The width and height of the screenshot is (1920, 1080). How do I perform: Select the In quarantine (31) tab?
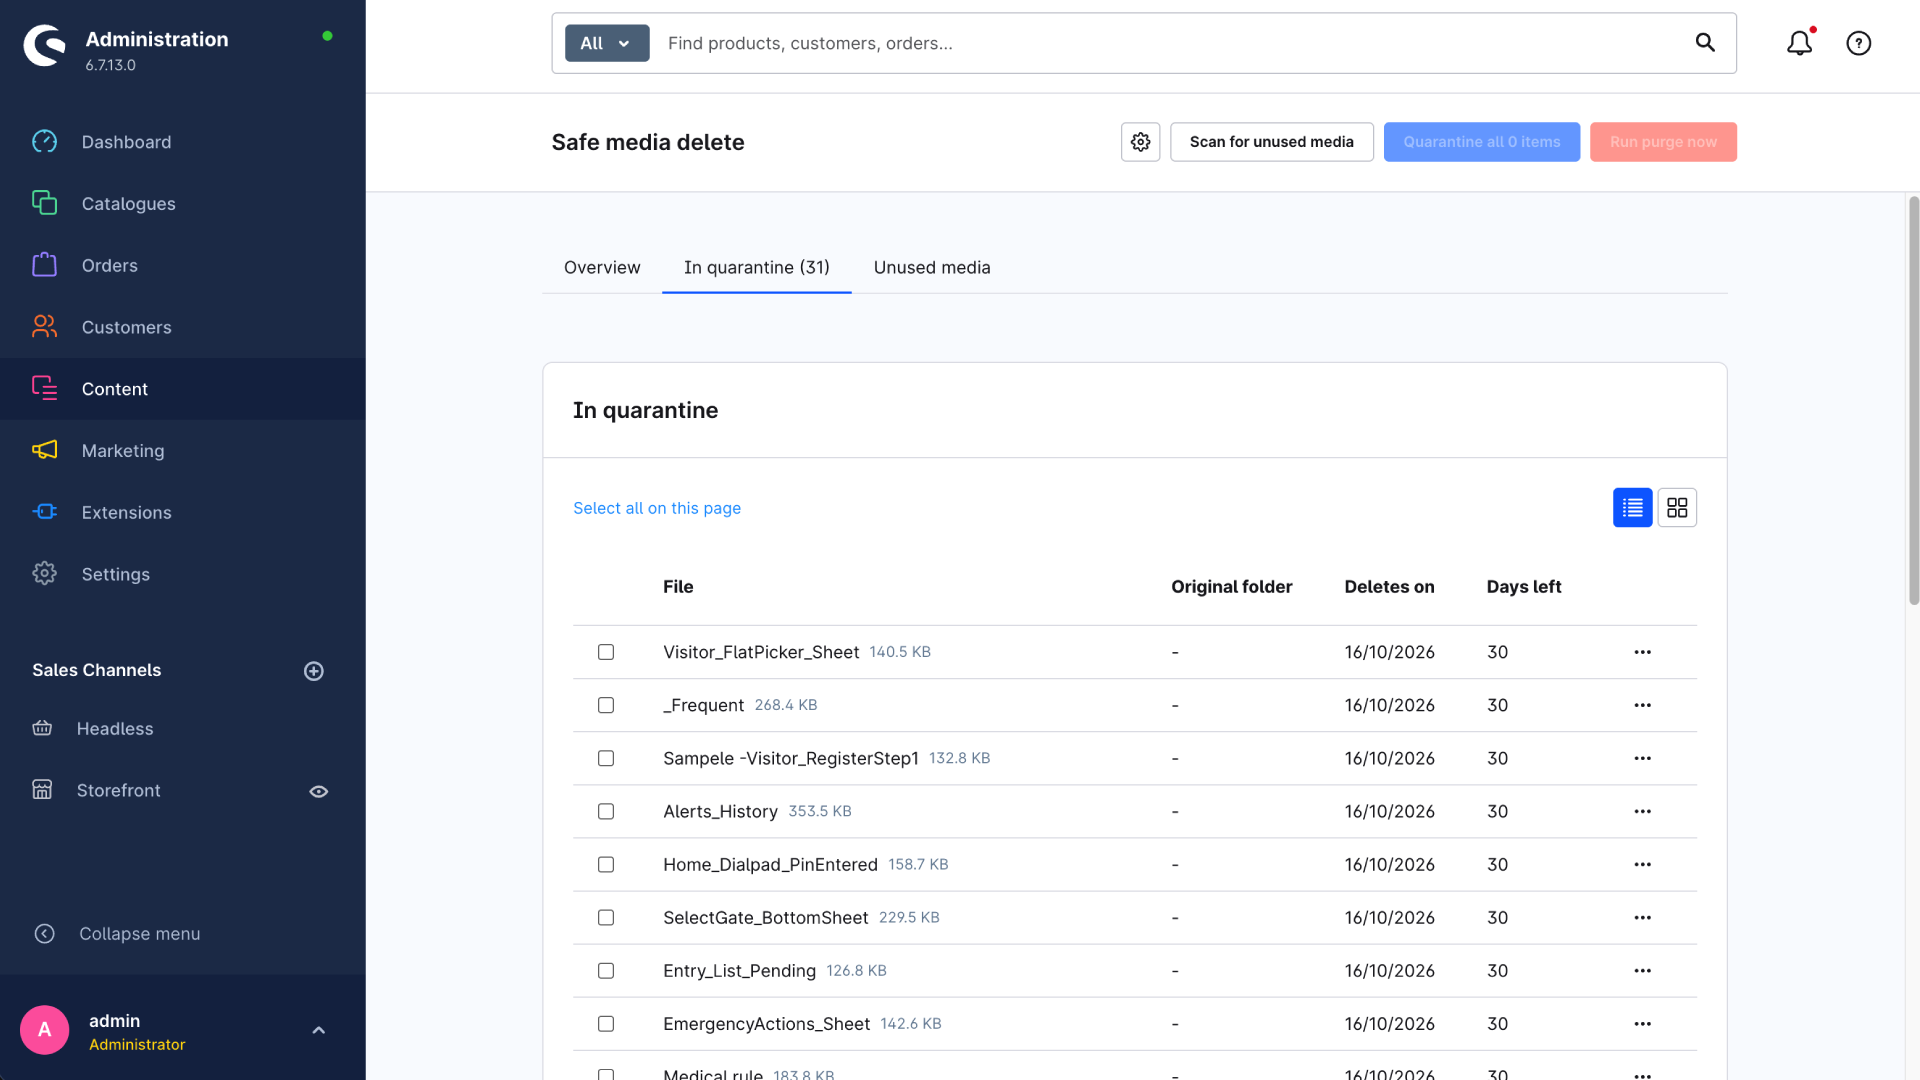[x=757, y=267]
